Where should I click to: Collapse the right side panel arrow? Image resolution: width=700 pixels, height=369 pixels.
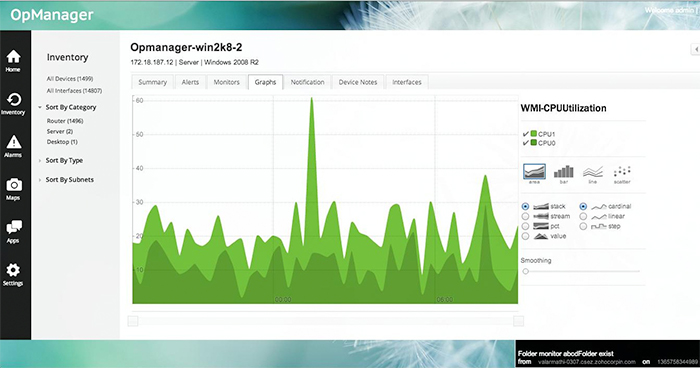click(x=695, y=49)
